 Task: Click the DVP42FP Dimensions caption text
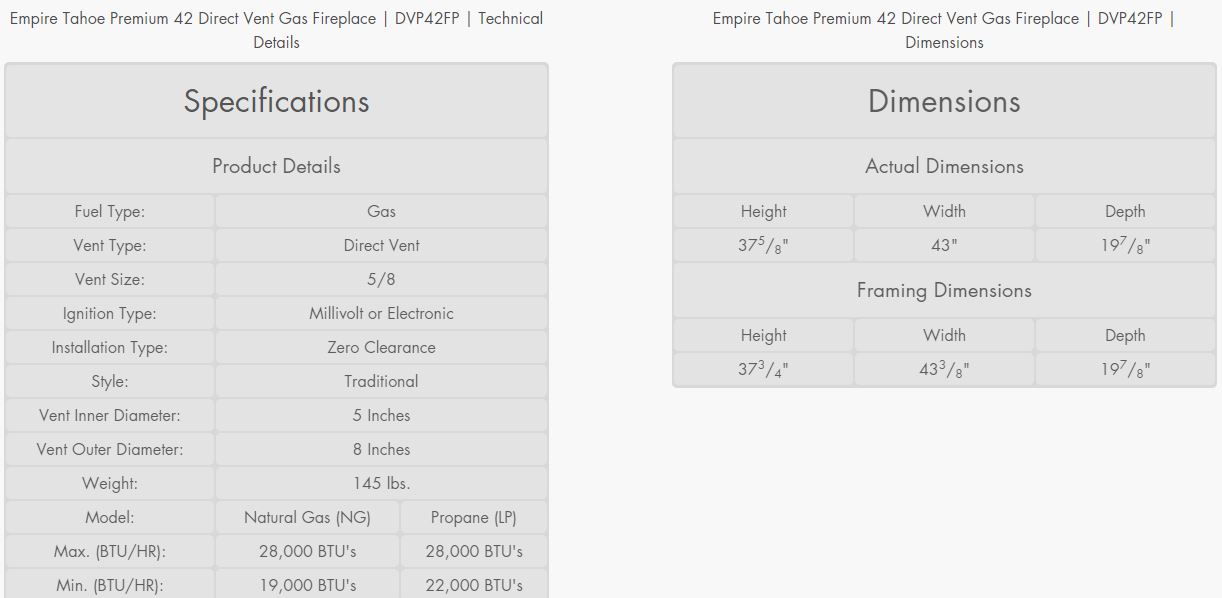(x=944, y=30)
